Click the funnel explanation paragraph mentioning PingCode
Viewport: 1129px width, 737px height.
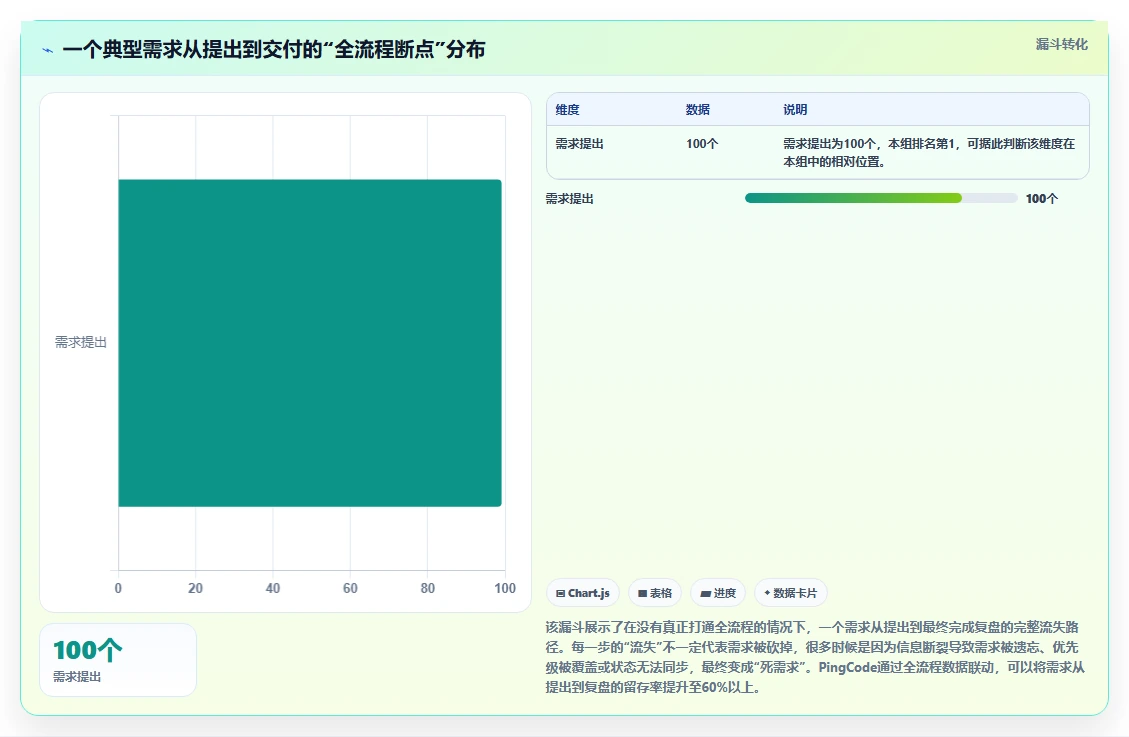tap(815, 657)
